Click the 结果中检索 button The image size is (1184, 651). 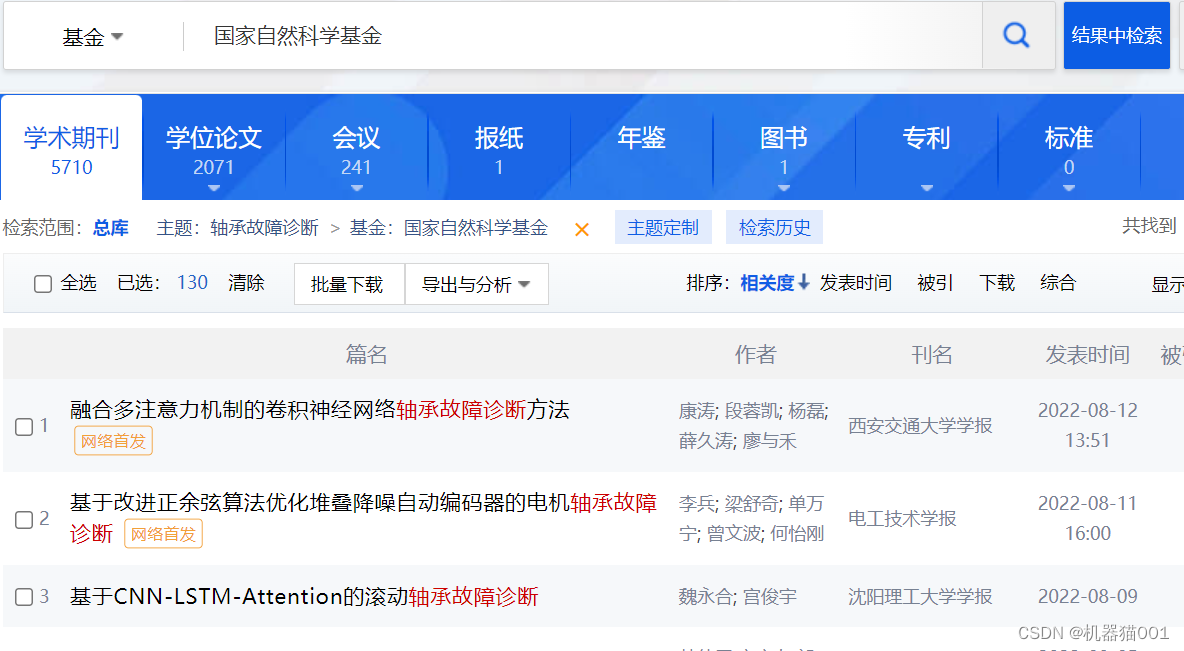[1117, 35]
